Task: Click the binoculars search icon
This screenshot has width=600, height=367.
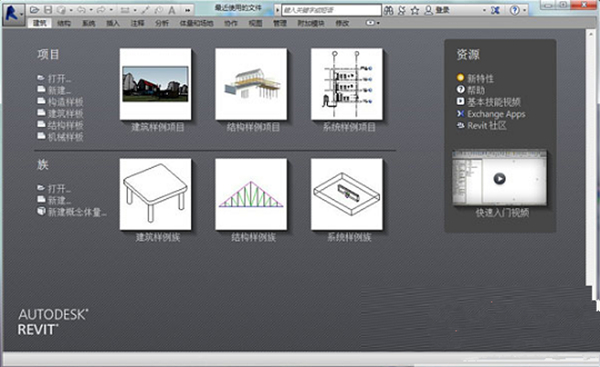Action: click(x=388, y=10)
